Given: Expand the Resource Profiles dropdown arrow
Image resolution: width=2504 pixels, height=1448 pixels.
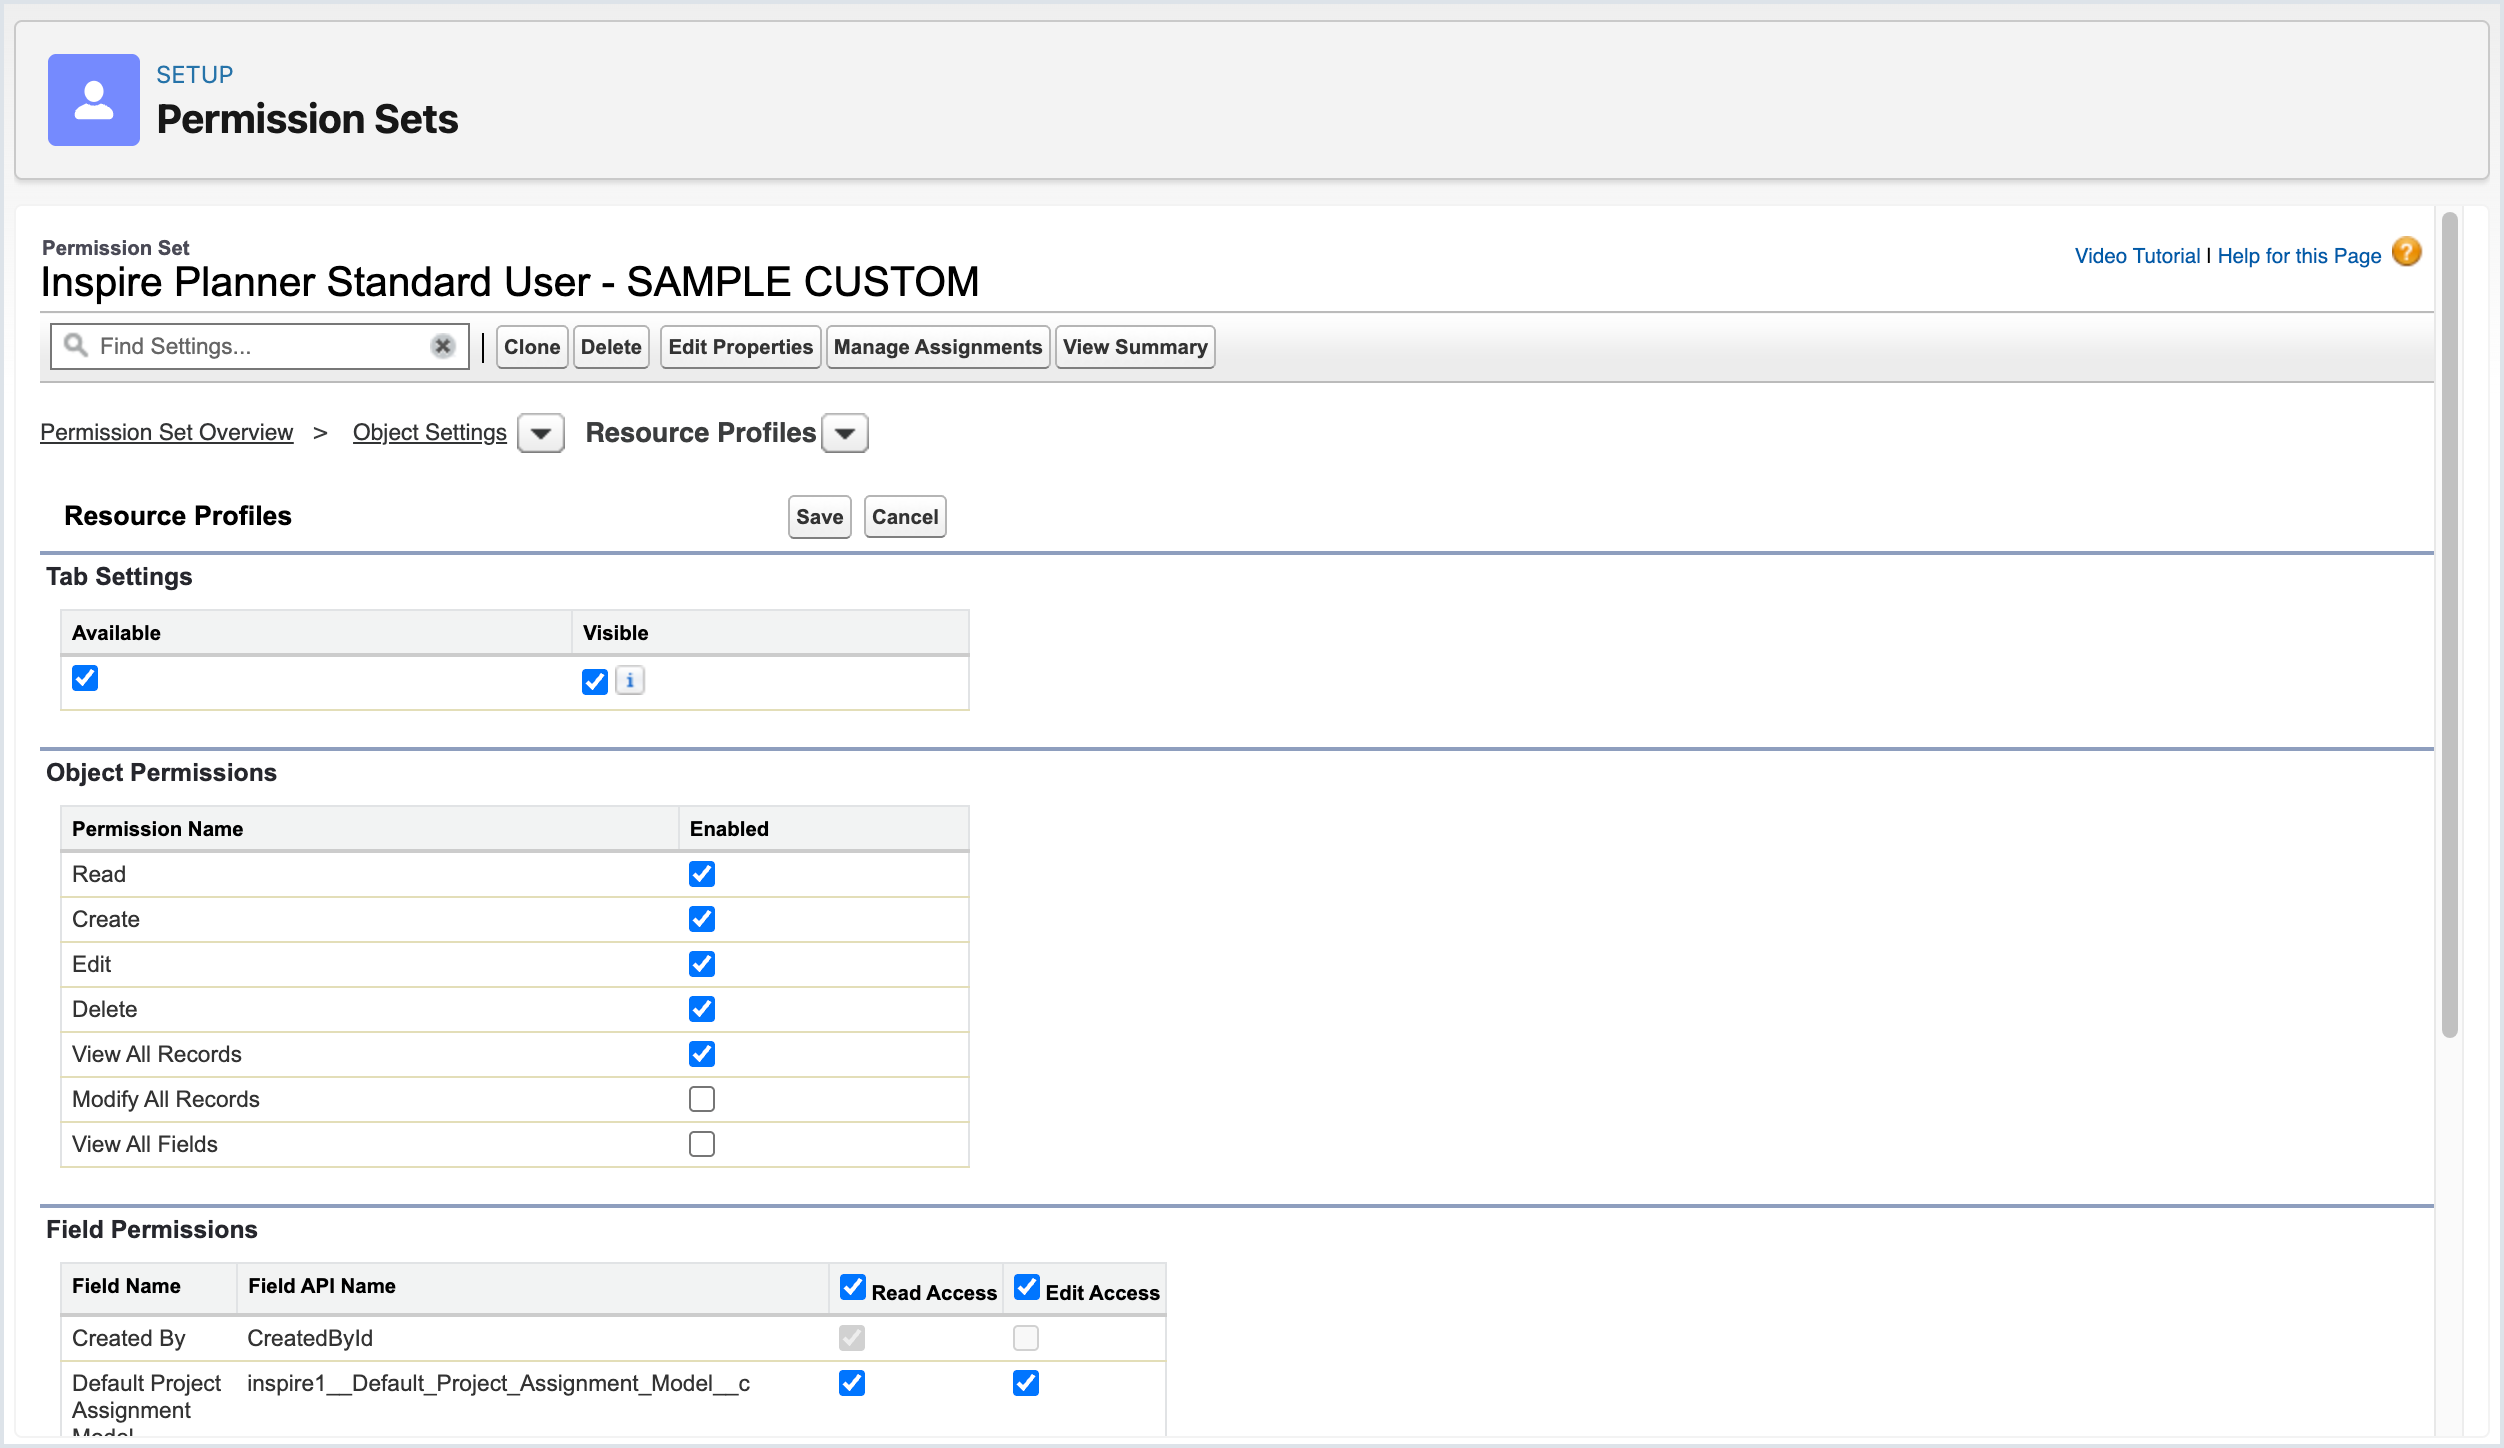Looking at the screenshot, I should point(845,433).
